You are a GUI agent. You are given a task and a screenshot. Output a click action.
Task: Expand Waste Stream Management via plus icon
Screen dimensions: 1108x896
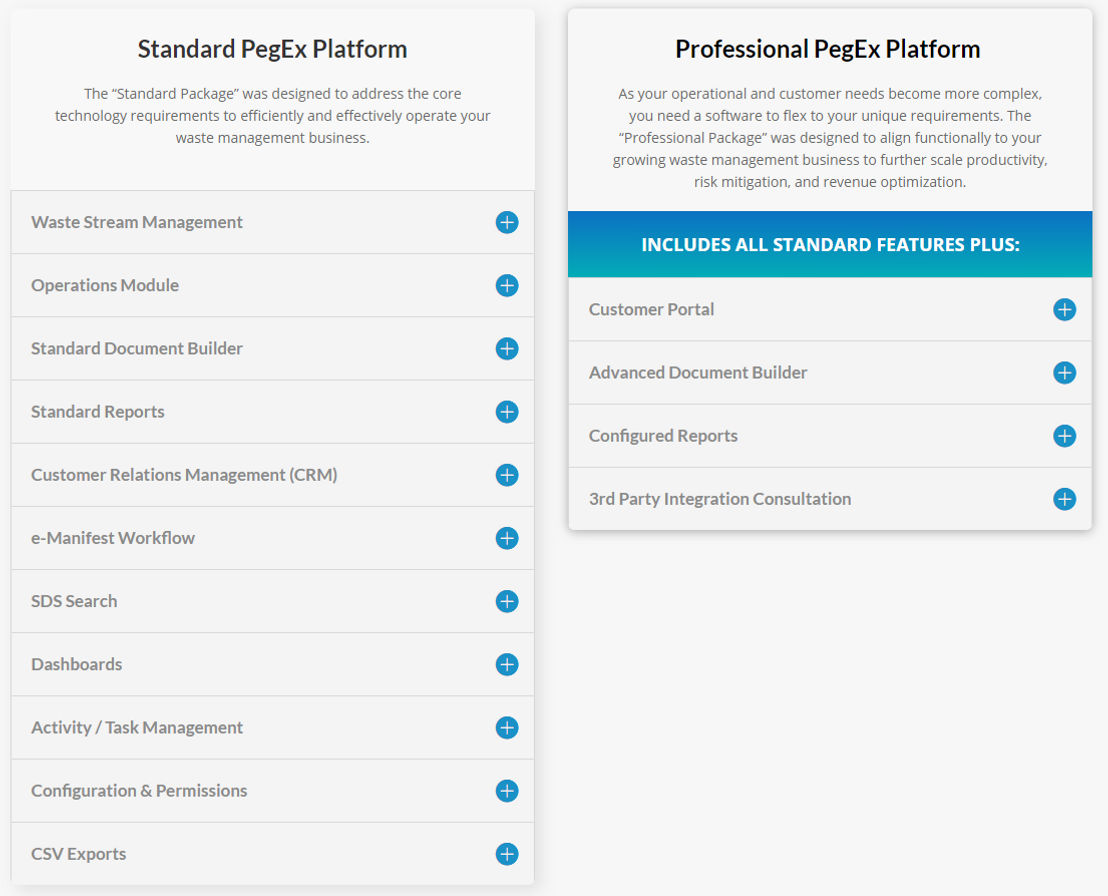click(507, 223)
